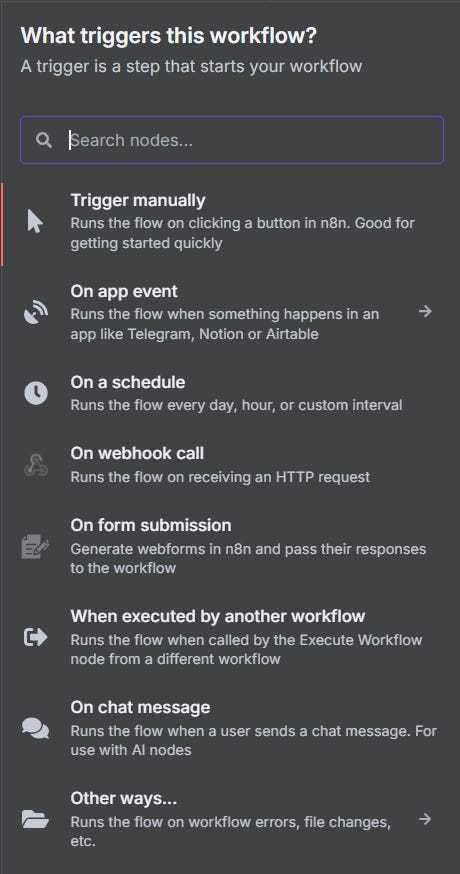460x874 pixels.
Task: Click the execute workflow arrow icon
Action: tap(36, 637)
